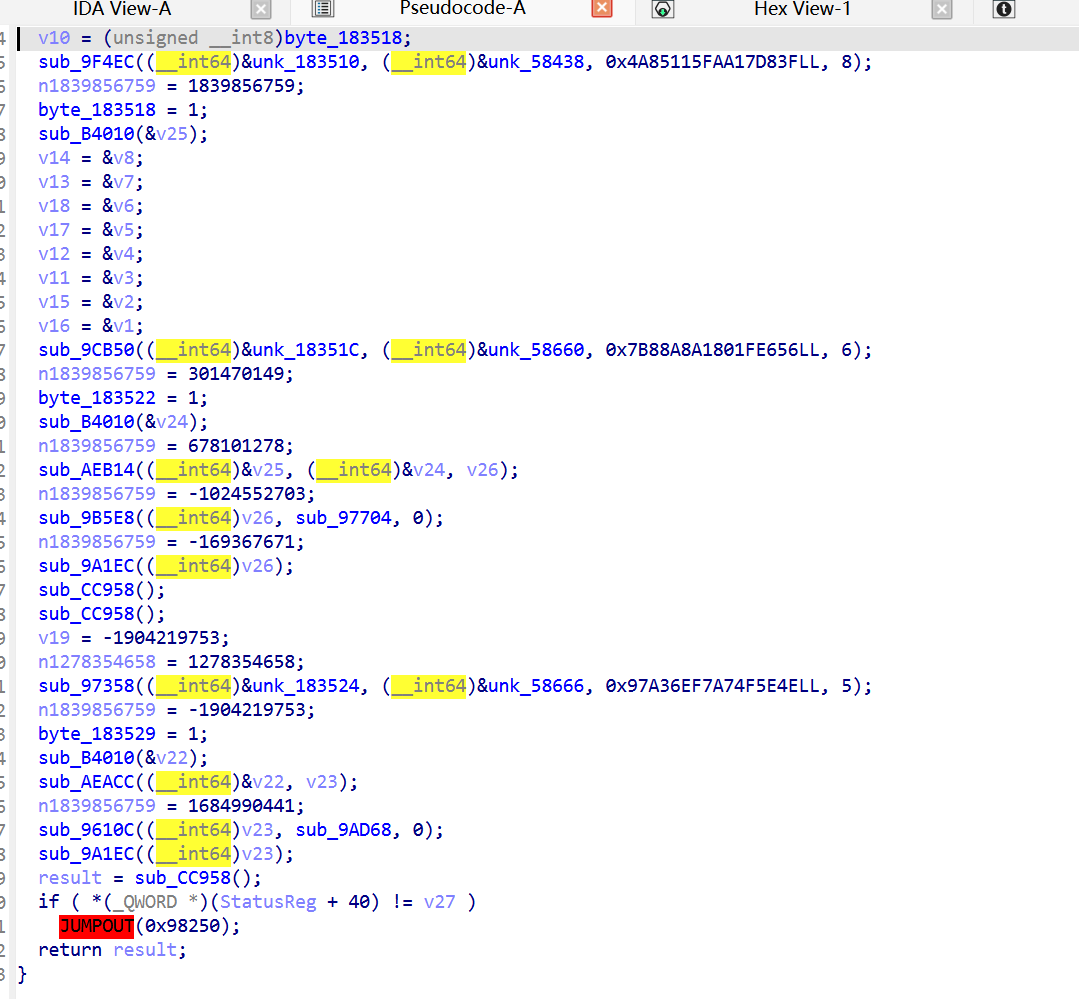Click byte_183522 assignment variable
This screenshot has height=999, width=1079.
97,398
